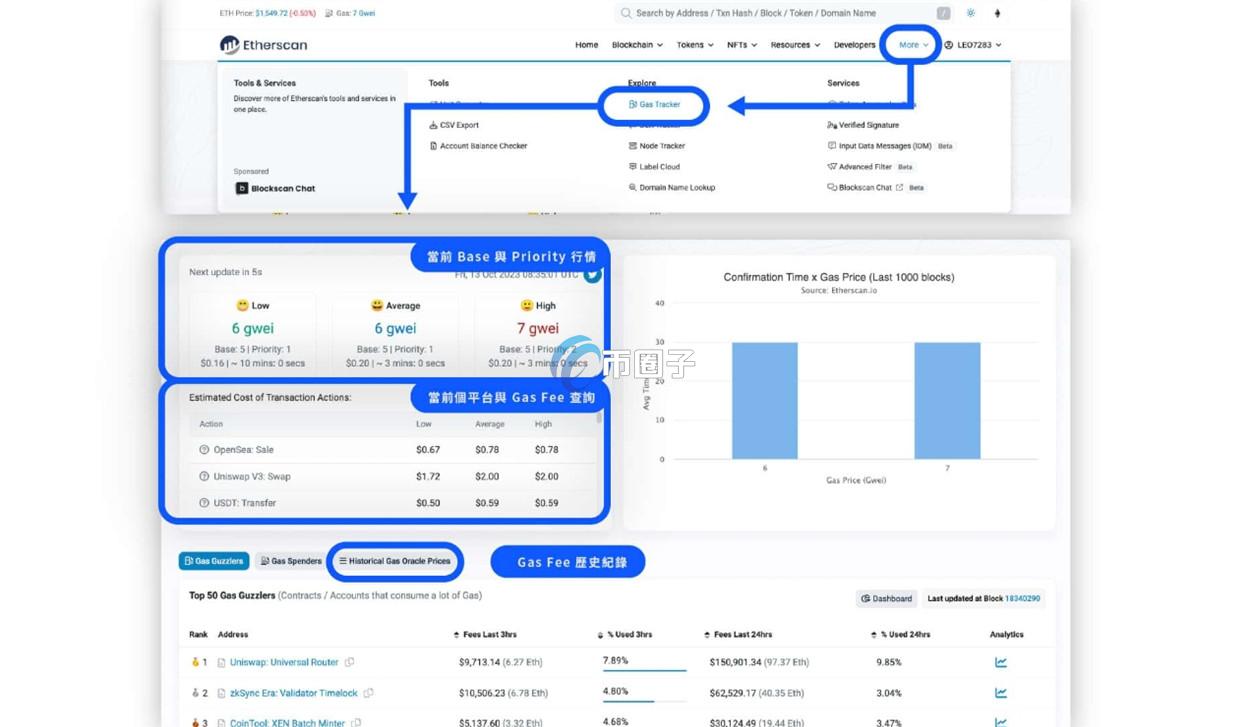This screenshot has height=727, width=1250.
Task: Click the Etherscan logo
Action: [263, 45]
